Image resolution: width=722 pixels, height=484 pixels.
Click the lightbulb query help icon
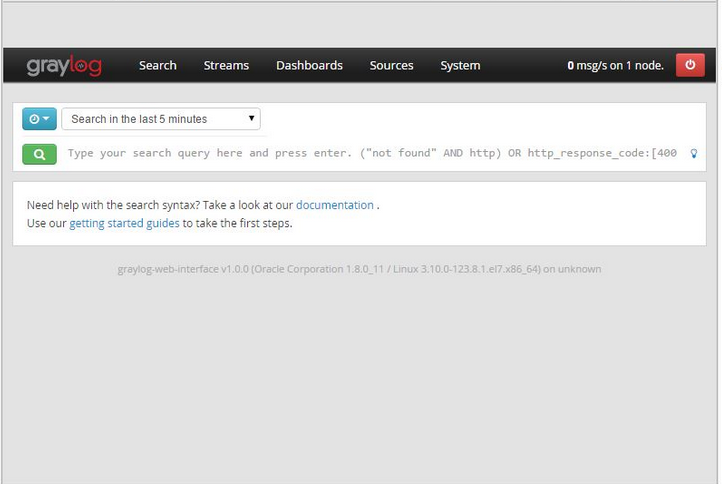tap(693, 153)
